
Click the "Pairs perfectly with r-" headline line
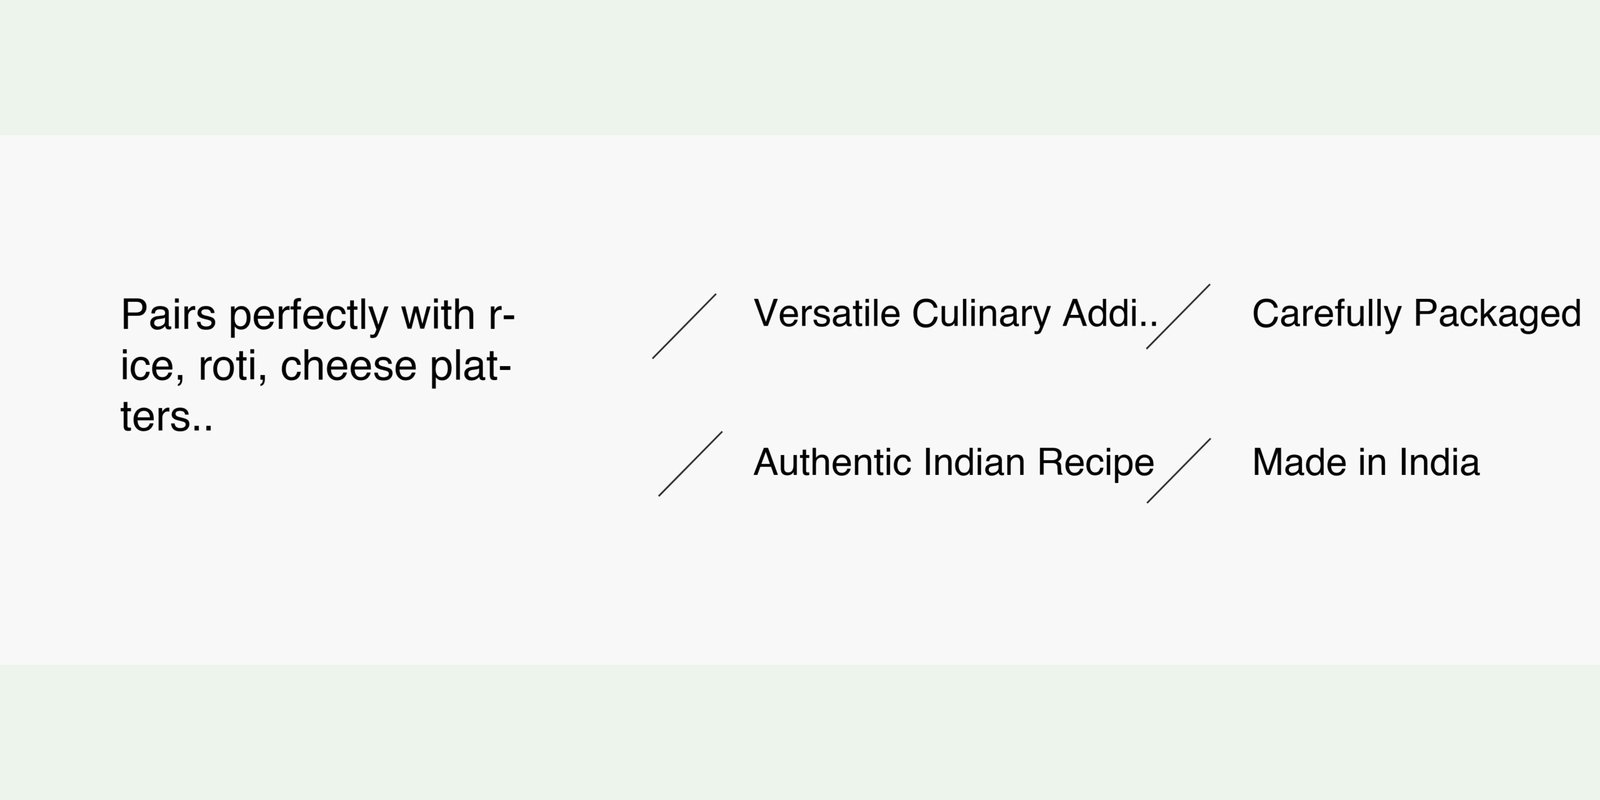point(317,316)
